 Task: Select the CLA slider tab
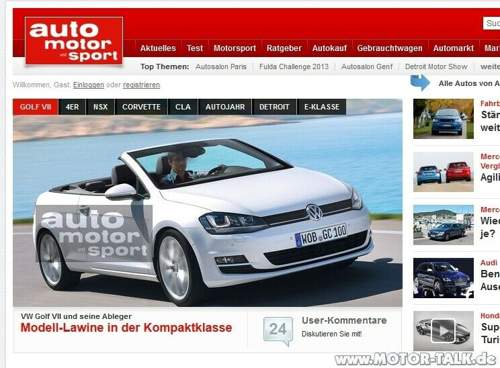click(x=183, y=107)
